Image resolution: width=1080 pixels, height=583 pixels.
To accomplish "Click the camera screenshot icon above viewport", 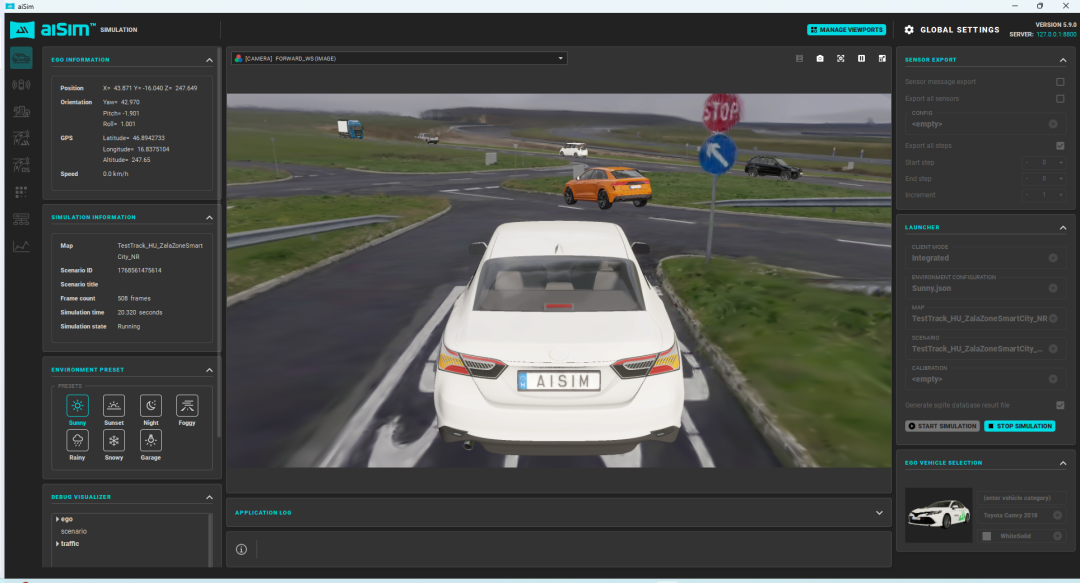I will [820, 59].
